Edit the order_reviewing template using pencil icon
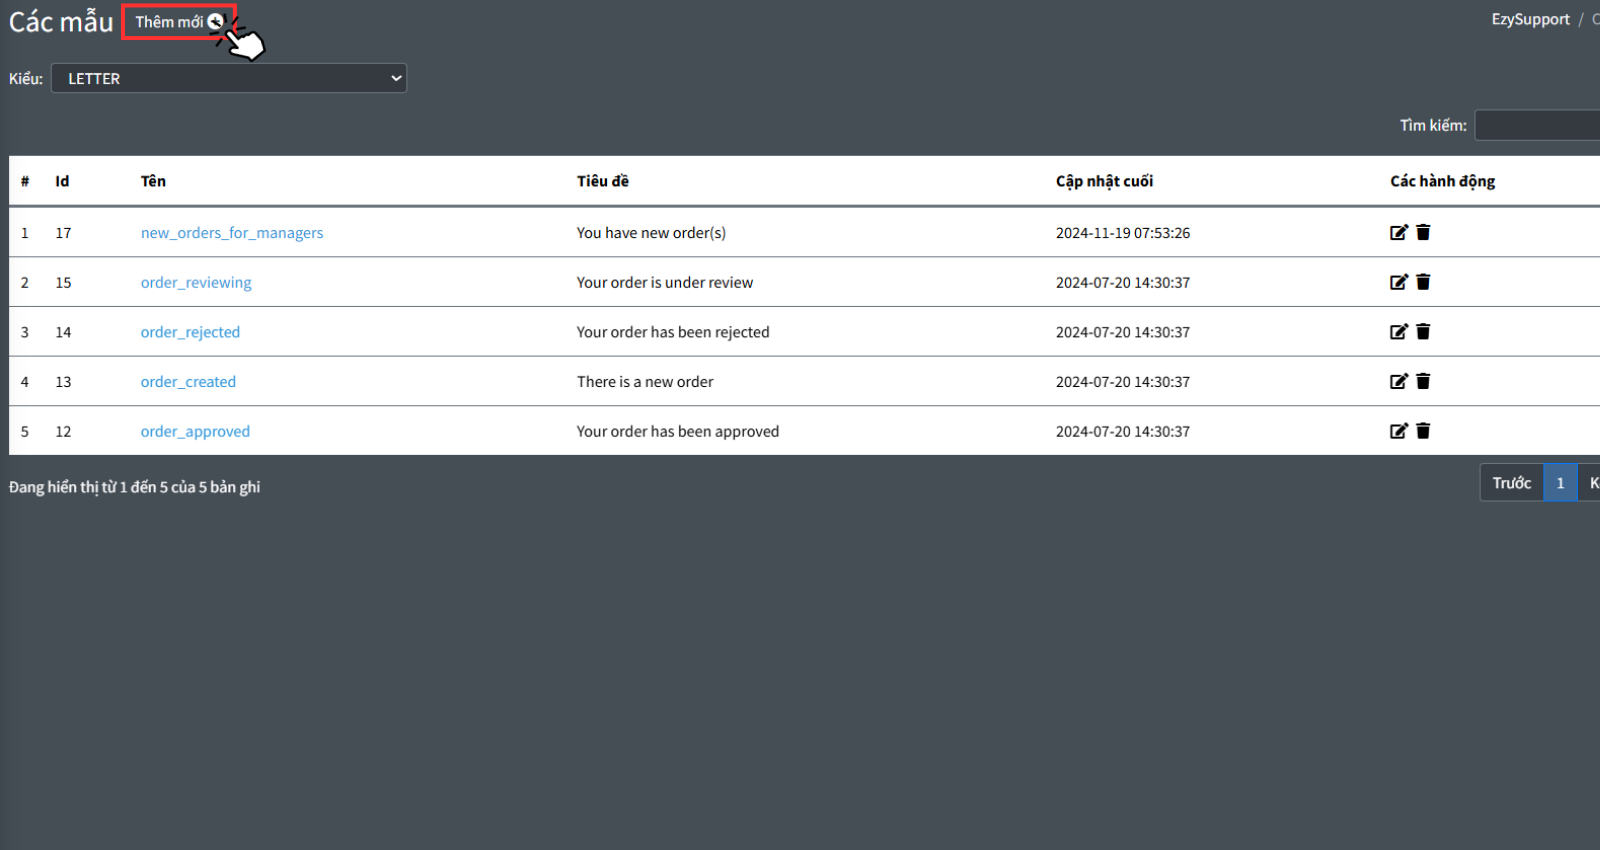This screenshot has width=1600, height=850. (x=1398, y=283)
